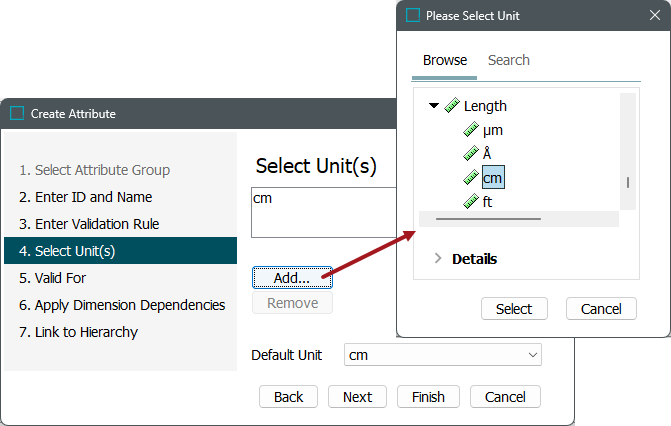Click the ft unit ruler icon
Viewport: 671px width, 426px height.
pos(471,202)
